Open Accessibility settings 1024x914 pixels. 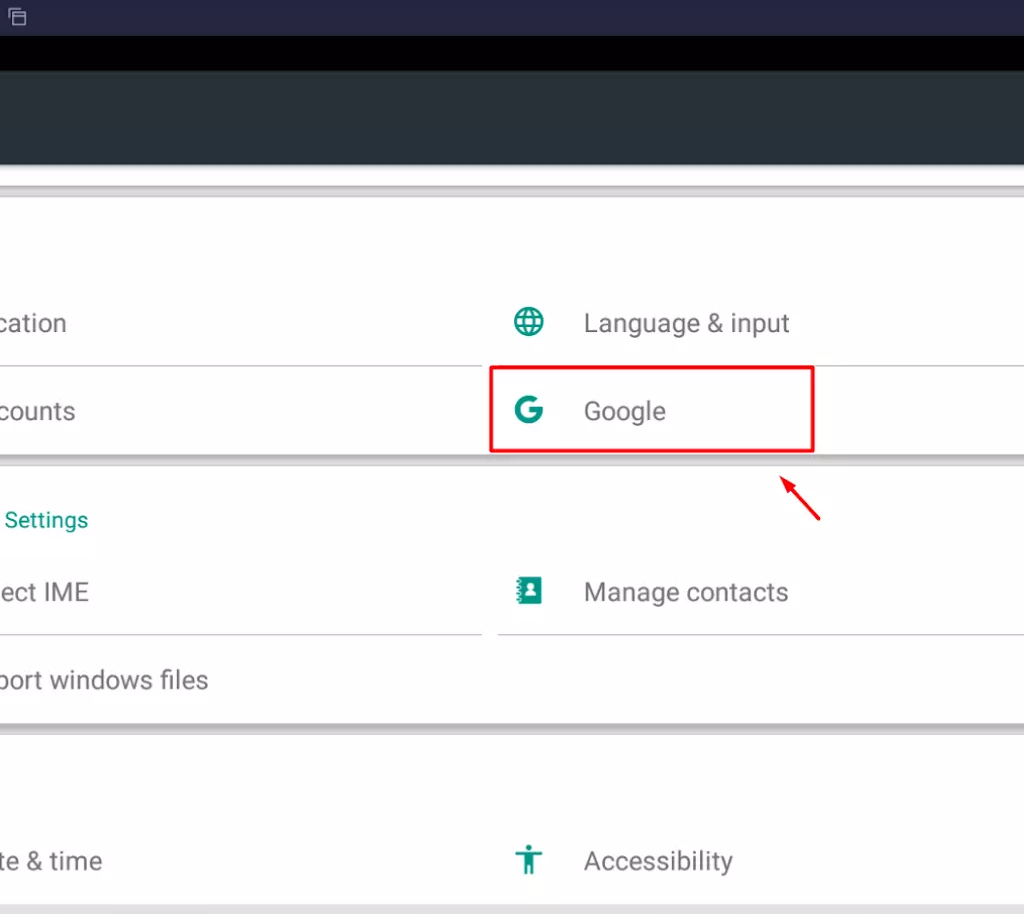click(760, 860)
